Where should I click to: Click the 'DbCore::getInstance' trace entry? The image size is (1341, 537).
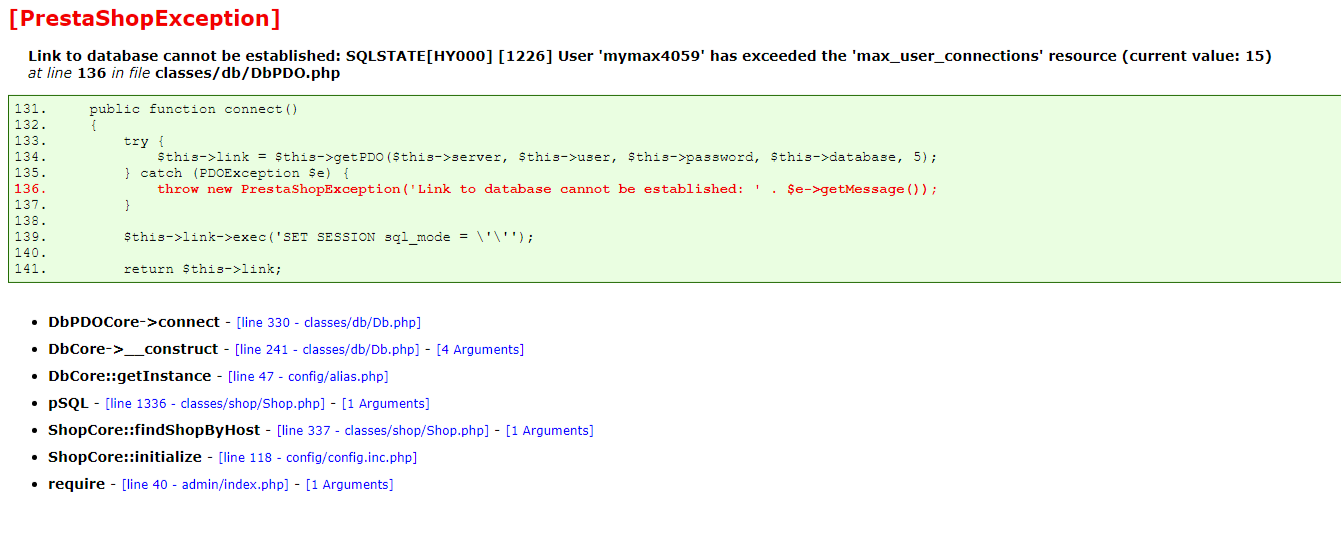pyautogui.click(x=130, y=376)
